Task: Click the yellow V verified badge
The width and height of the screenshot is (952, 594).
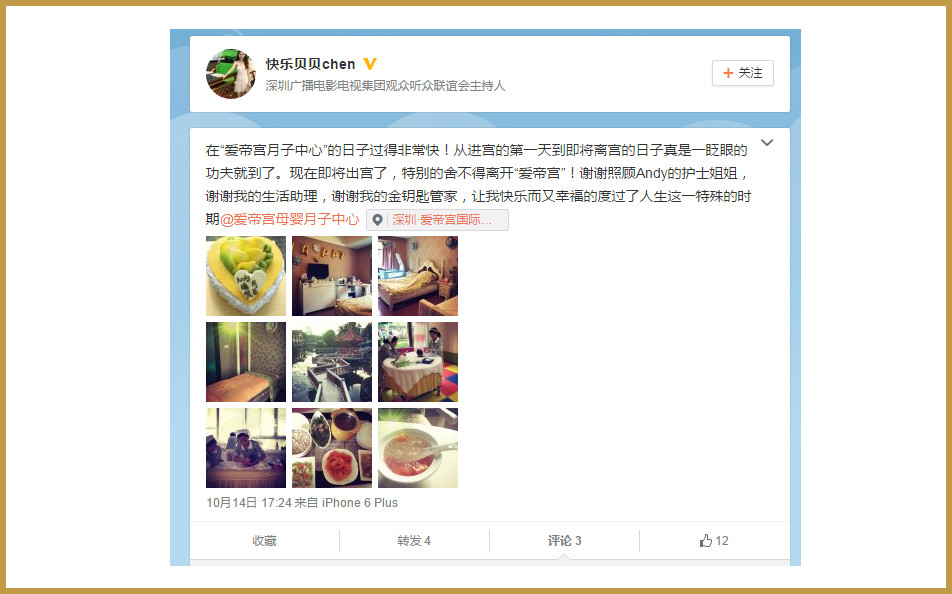Action: click(370, 63)
